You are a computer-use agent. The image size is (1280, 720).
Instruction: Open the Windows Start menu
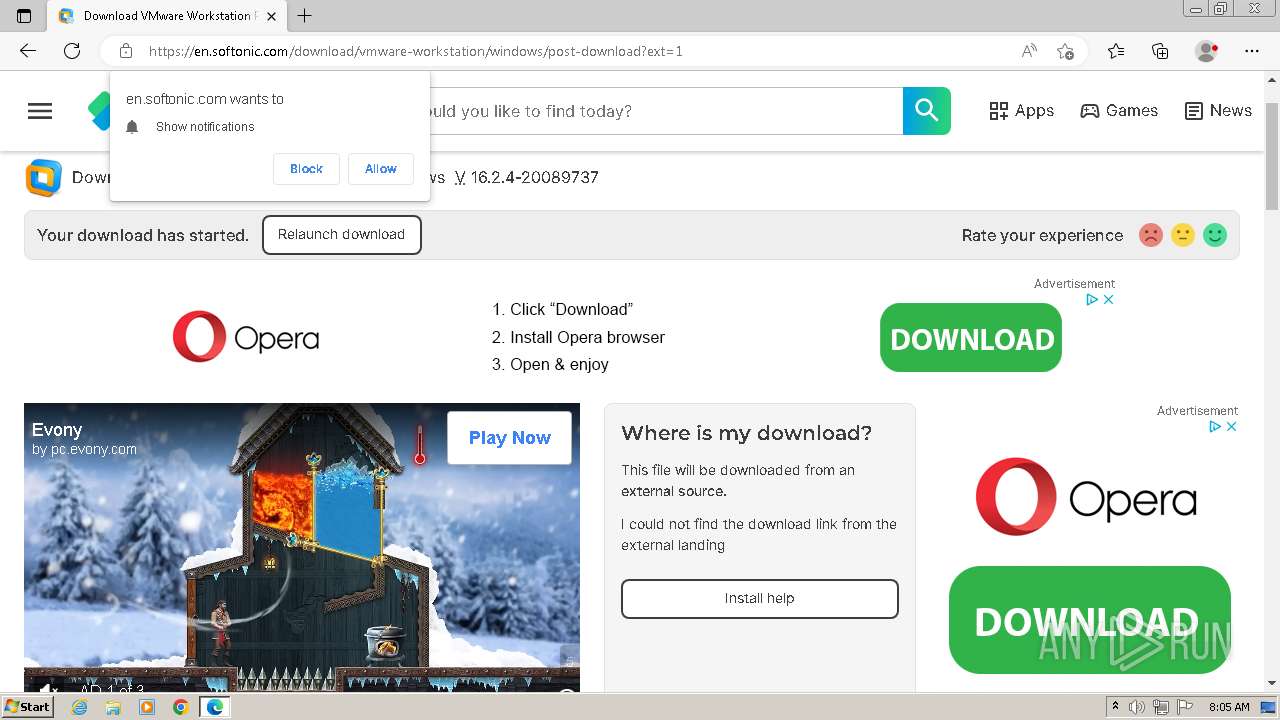pyautogui.click(x=27, y=707)
